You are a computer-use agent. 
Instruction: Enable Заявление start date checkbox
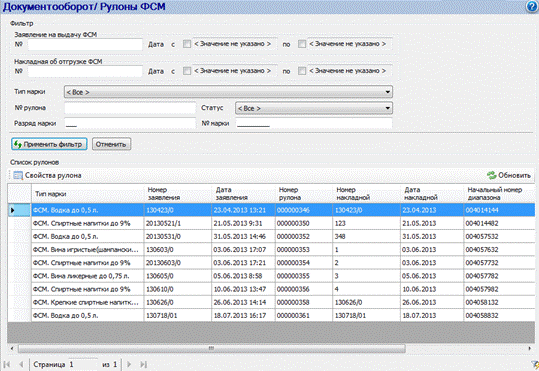coord(187,44)
